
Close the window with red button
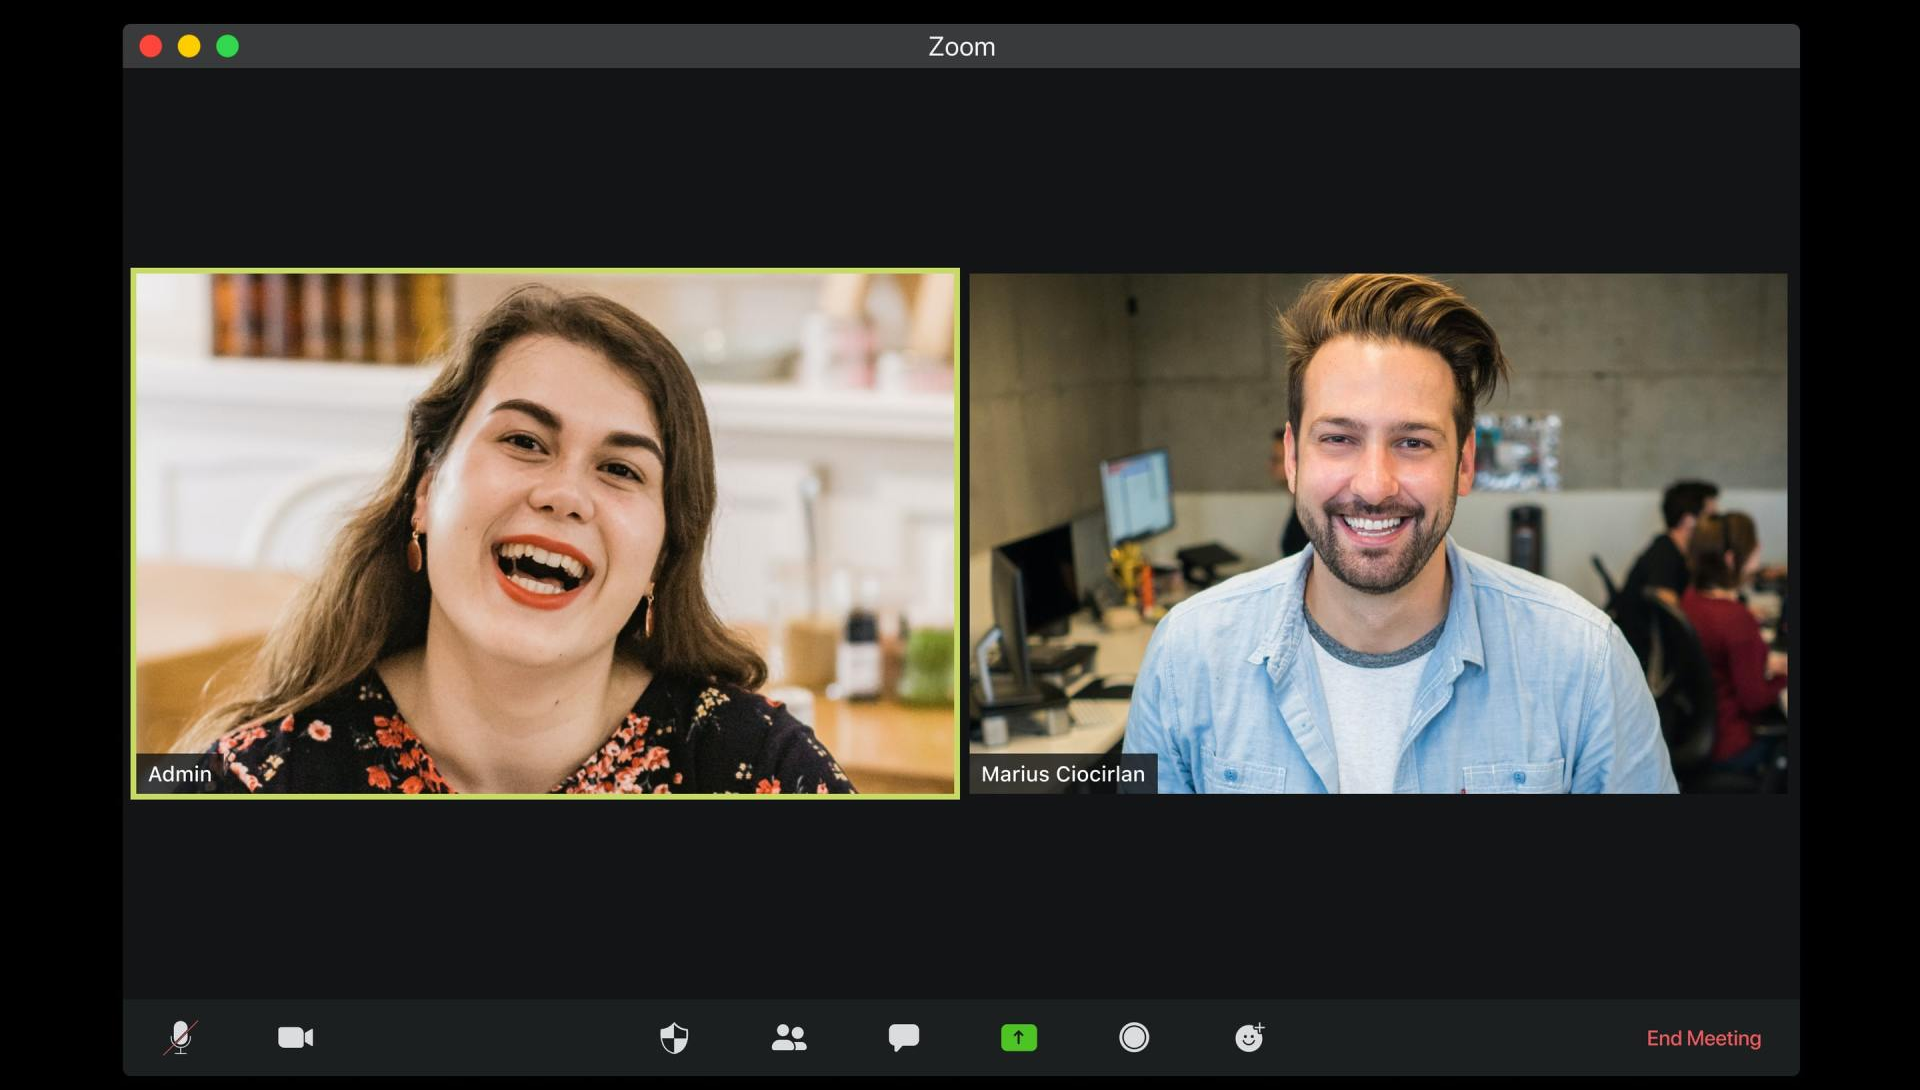pos(151,46)
